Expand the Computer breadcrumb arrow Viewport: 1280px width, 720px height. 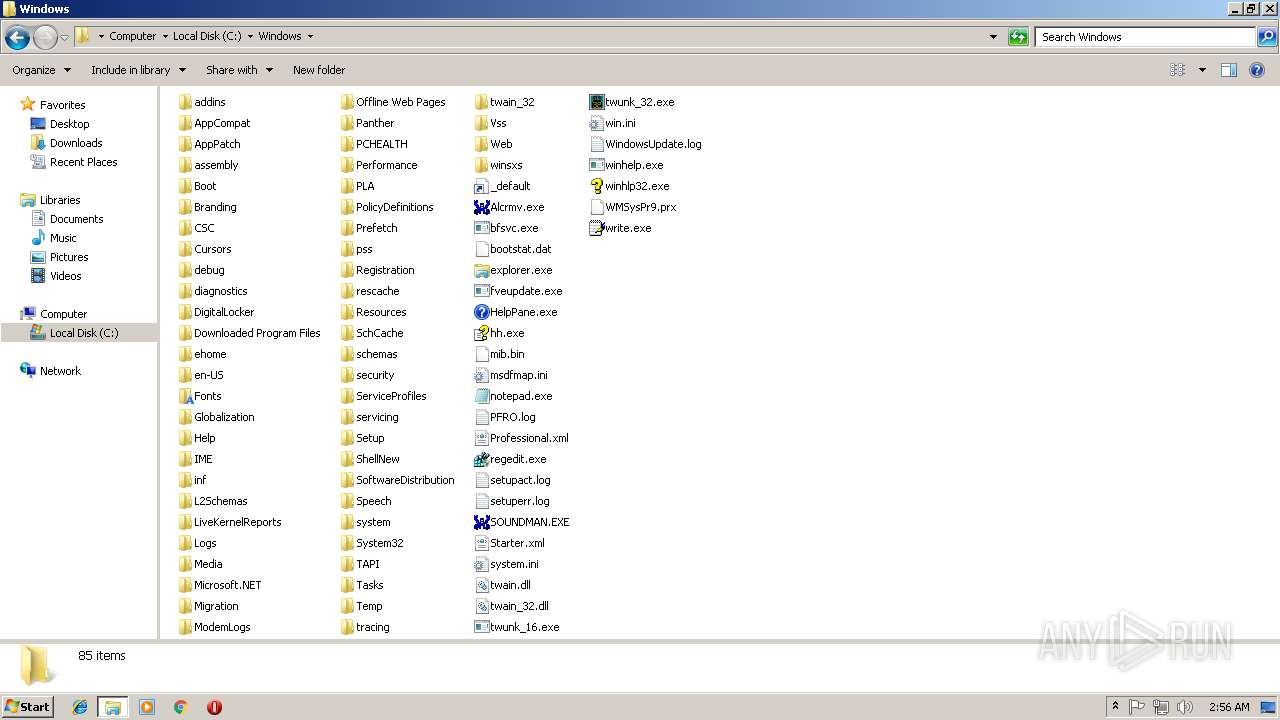pos(164,36)
